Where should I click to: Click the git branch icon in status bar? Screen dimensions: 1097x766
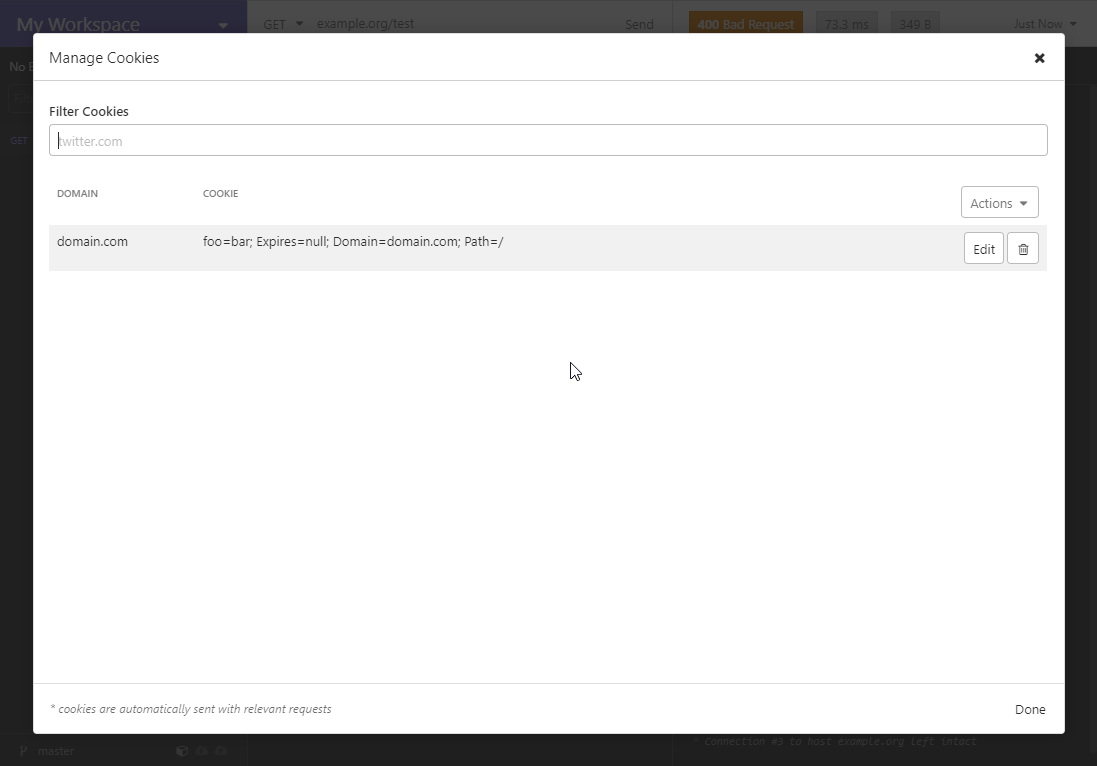pyautogui.click(x=23, y=751)
